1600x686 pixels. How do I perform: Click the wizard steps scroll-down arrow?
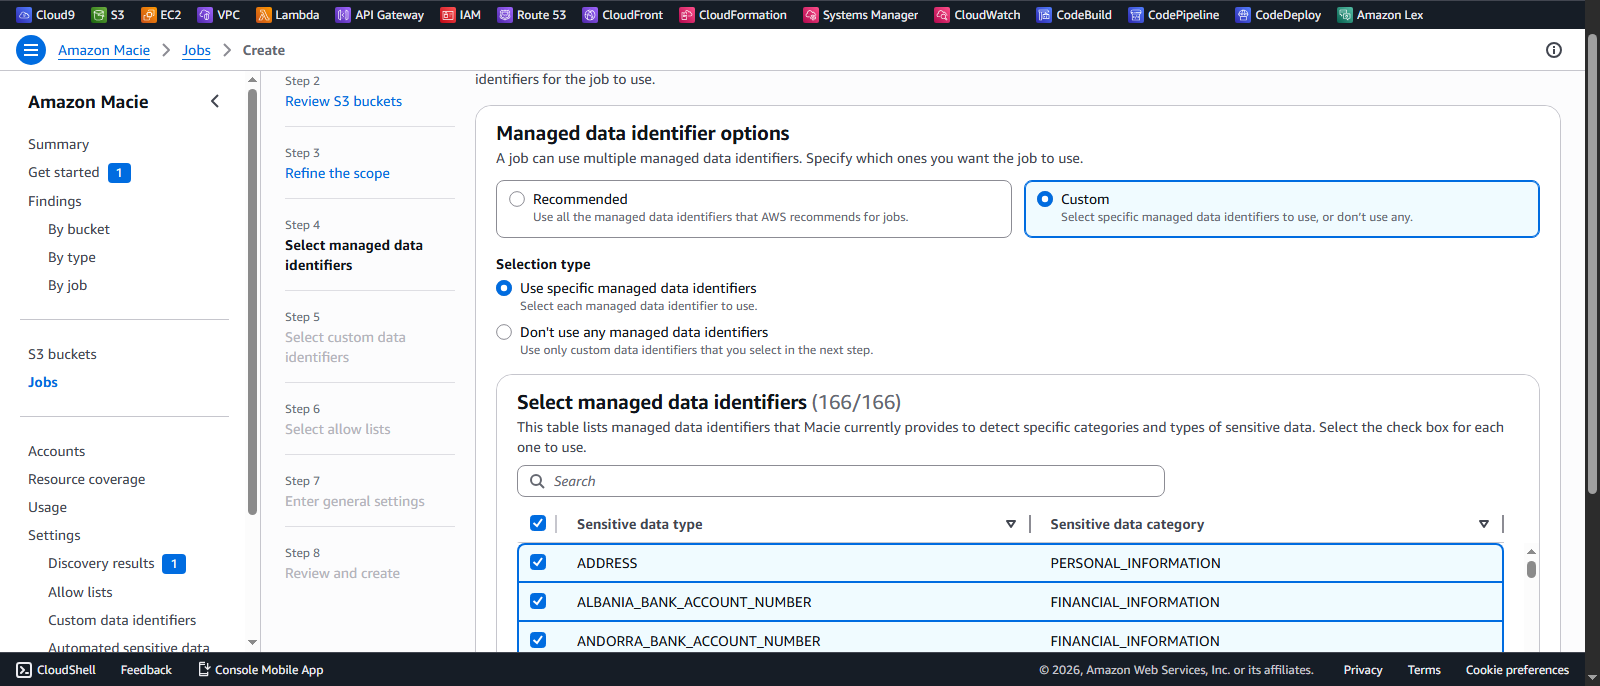(252, 643)
